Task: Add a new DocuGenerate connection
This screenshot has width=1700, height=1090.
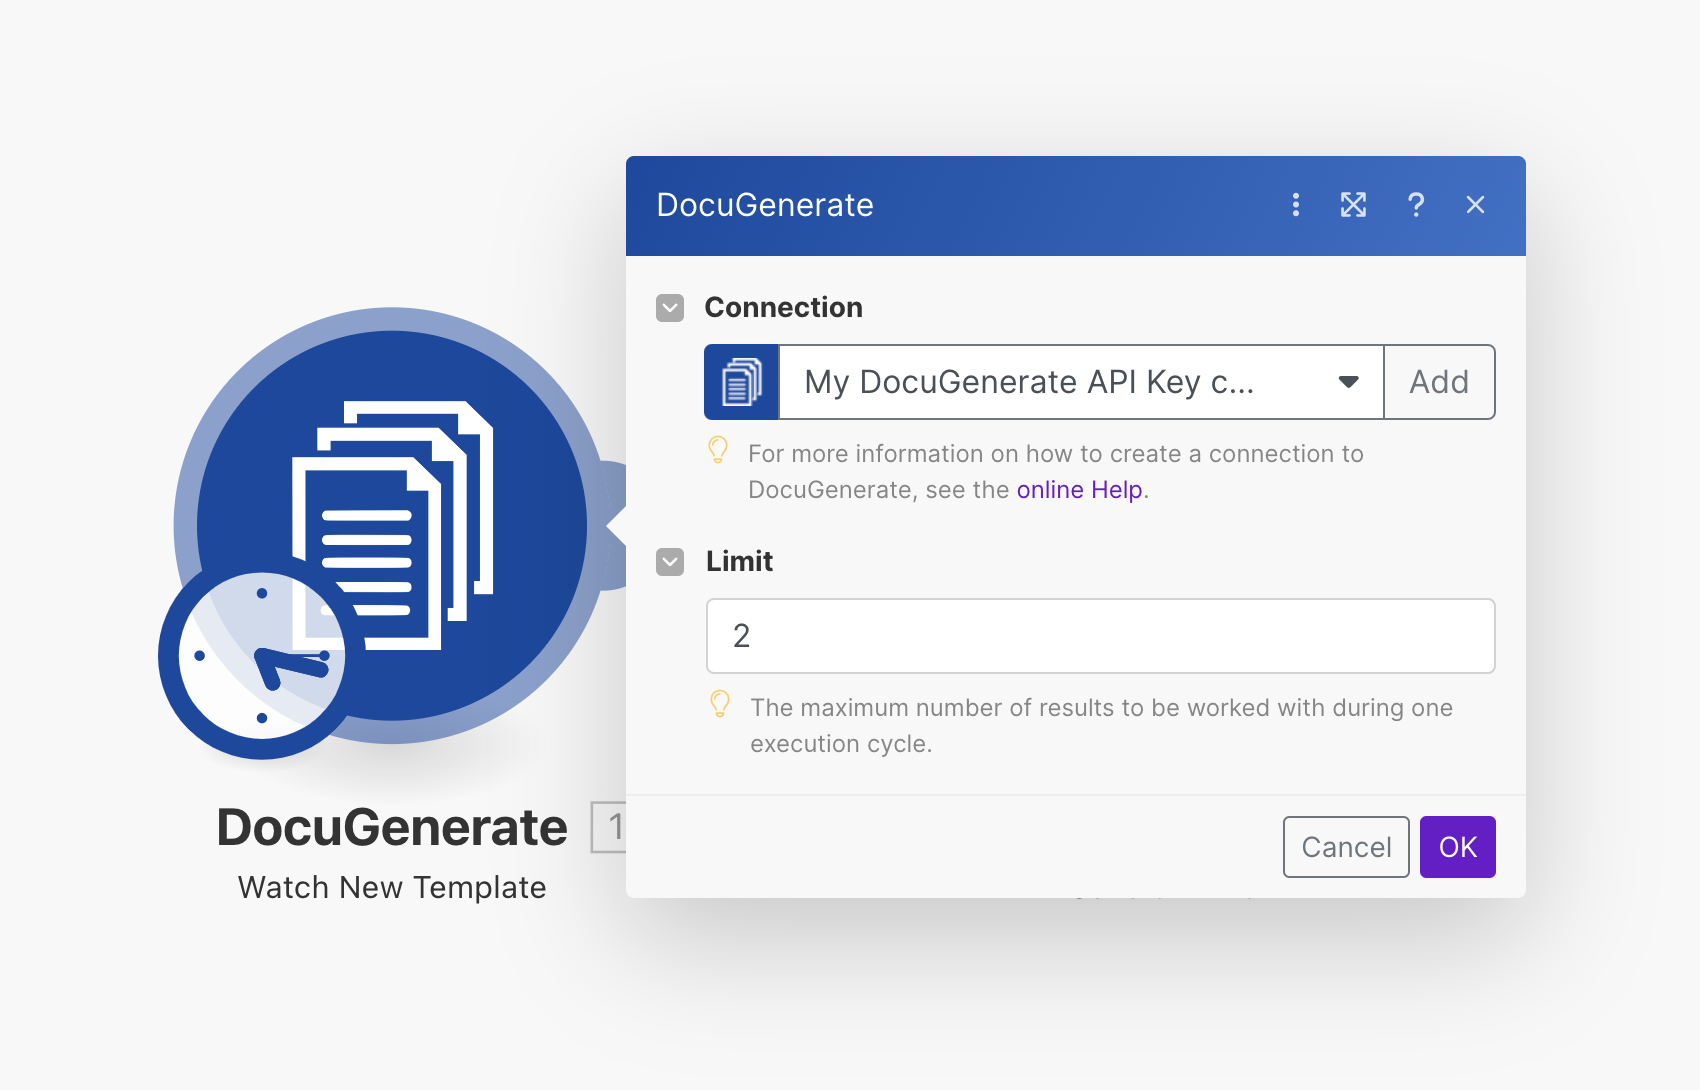Action: tap(1439, 382)
